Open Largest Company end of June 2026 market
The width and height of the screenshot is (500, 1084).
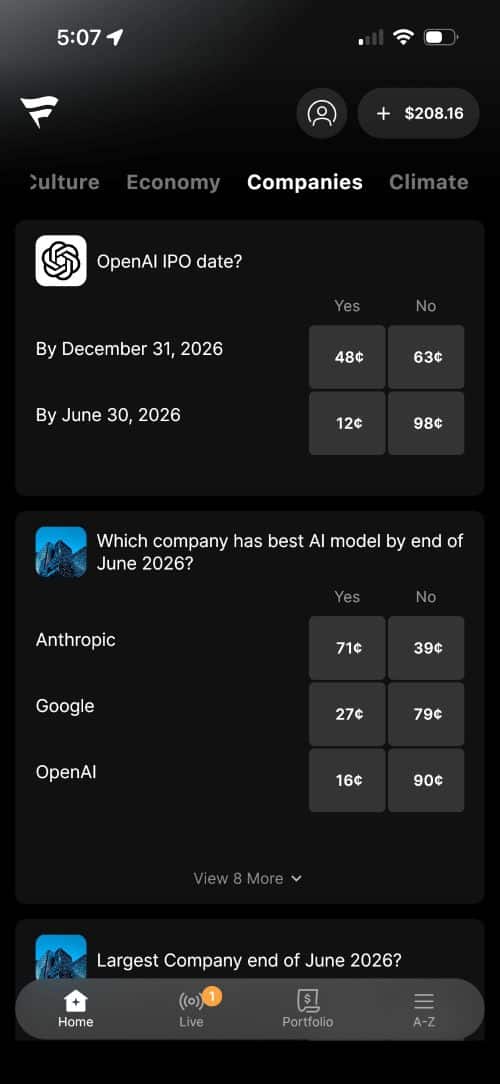249,960
